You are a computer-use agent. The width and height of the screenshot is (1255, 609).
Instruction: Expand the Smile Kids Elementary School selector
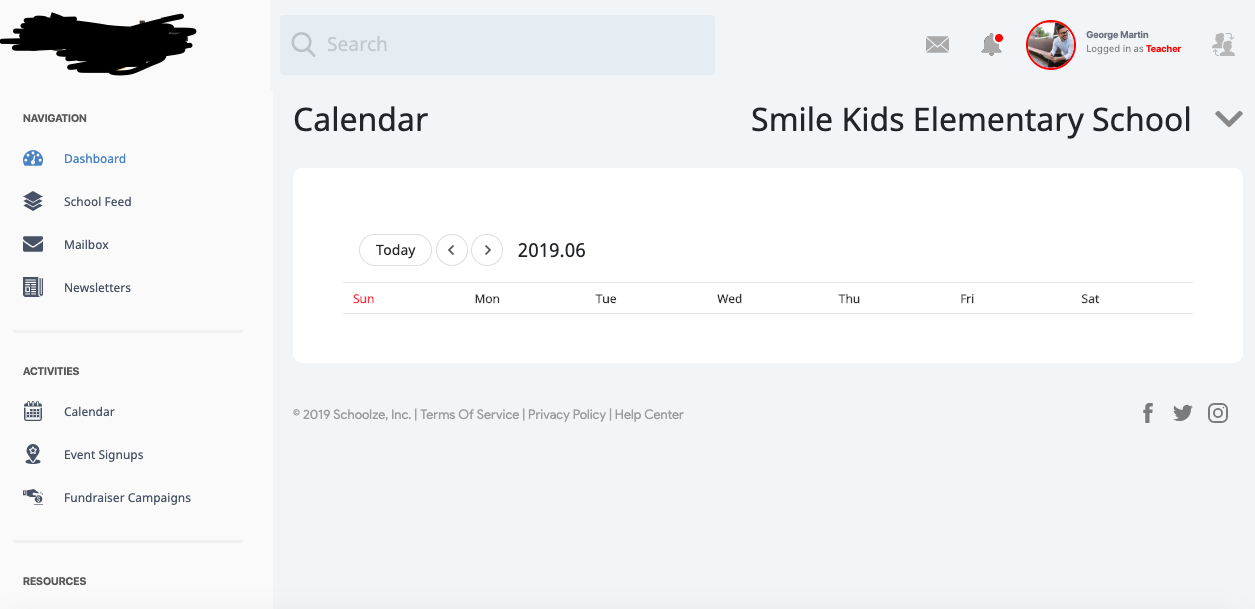[1228, 118]
